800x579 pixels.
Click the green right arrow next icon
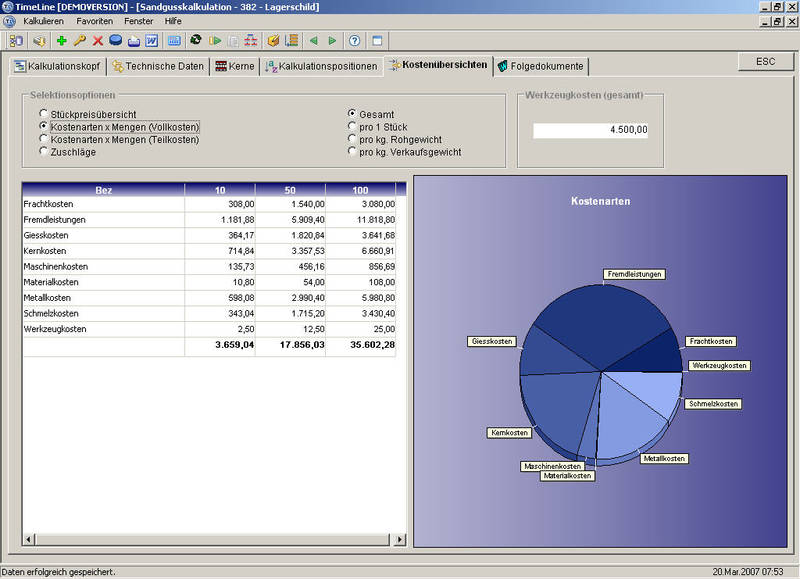pos(332,41)
